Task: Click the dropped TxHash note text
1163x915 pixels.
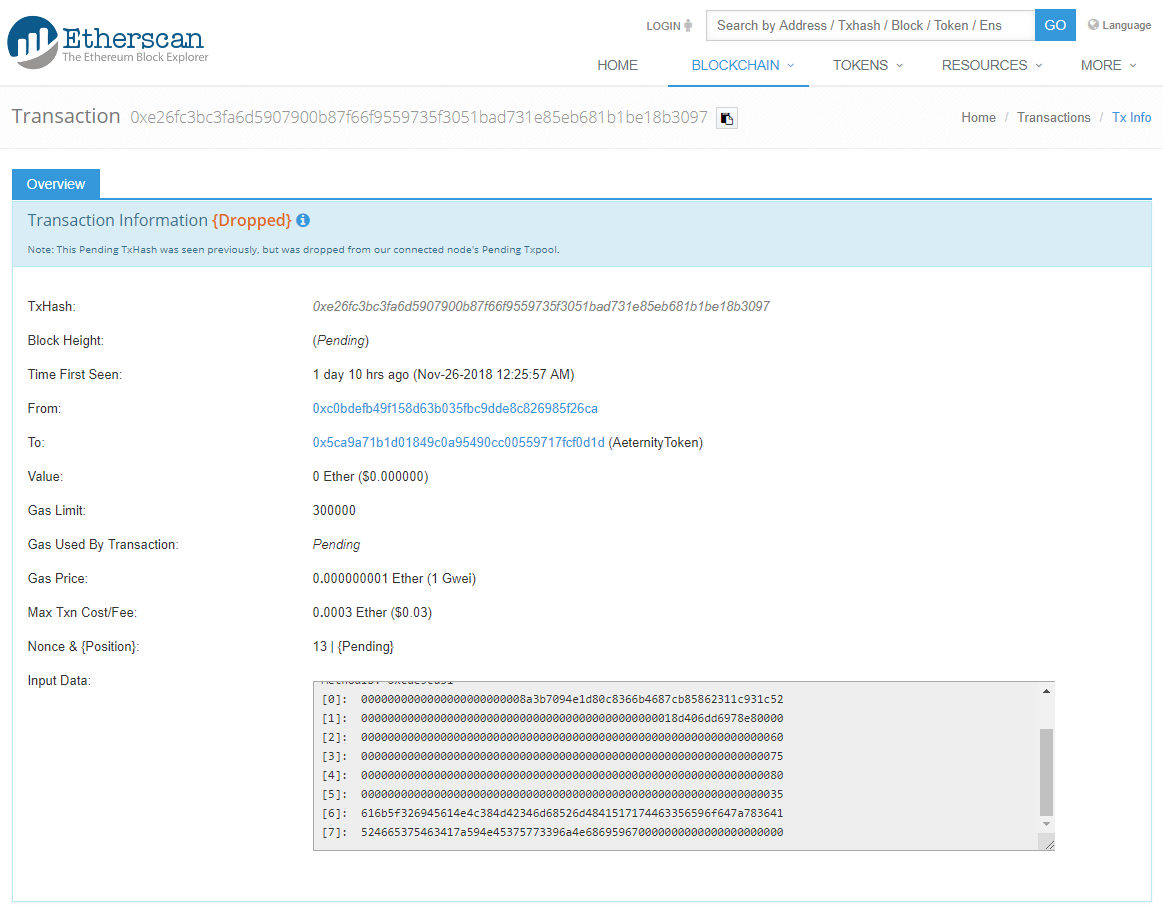Action: [293, 250]
